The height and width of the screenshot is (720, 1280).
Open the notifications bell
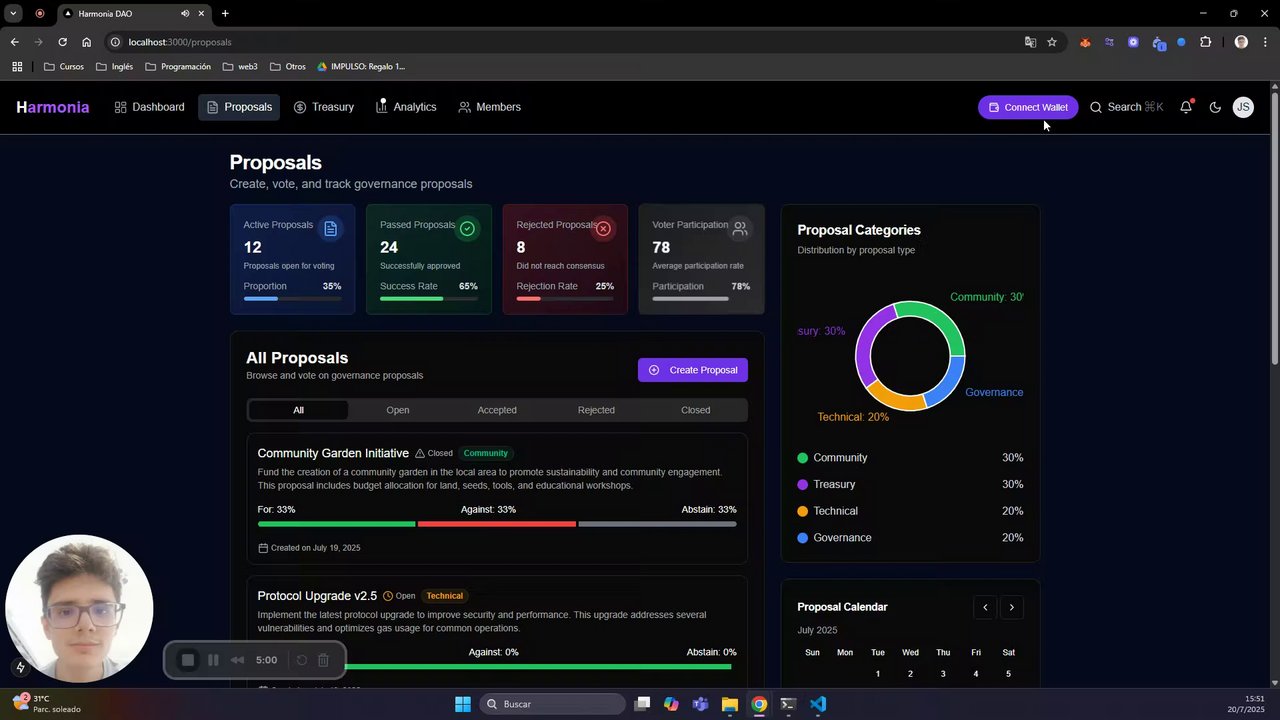click(1186, 107)
